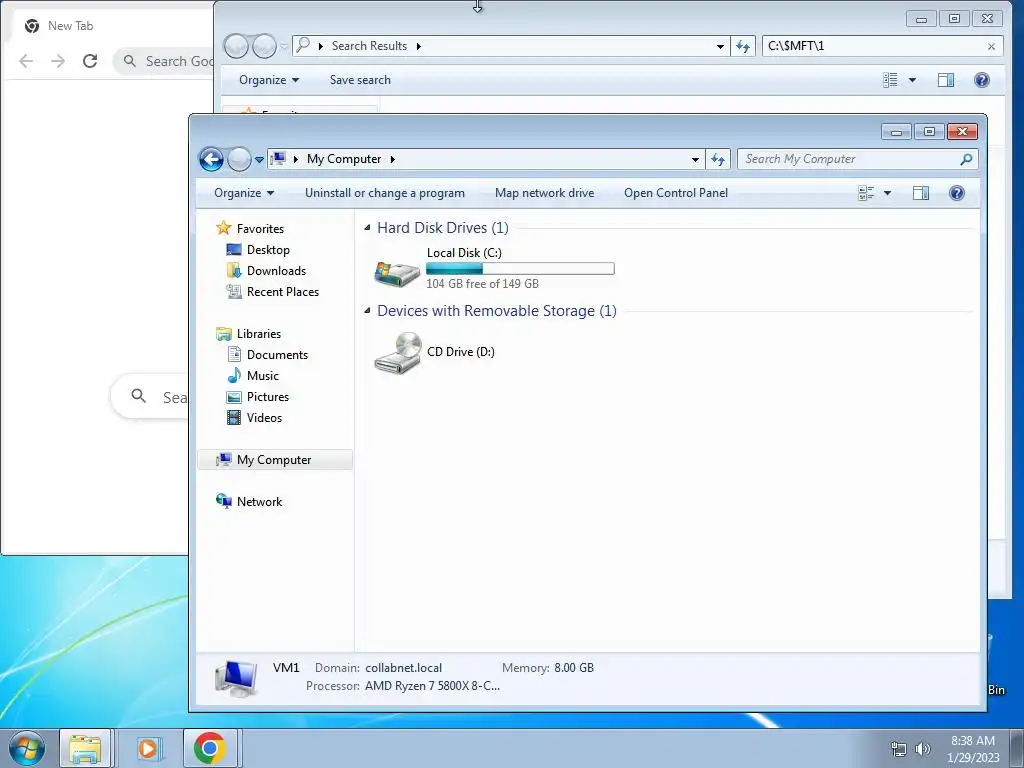Image resolution: width=1024 pixels, height=768 pixels.
Task: Open help in My Computer window
Action: pos(957,193)
